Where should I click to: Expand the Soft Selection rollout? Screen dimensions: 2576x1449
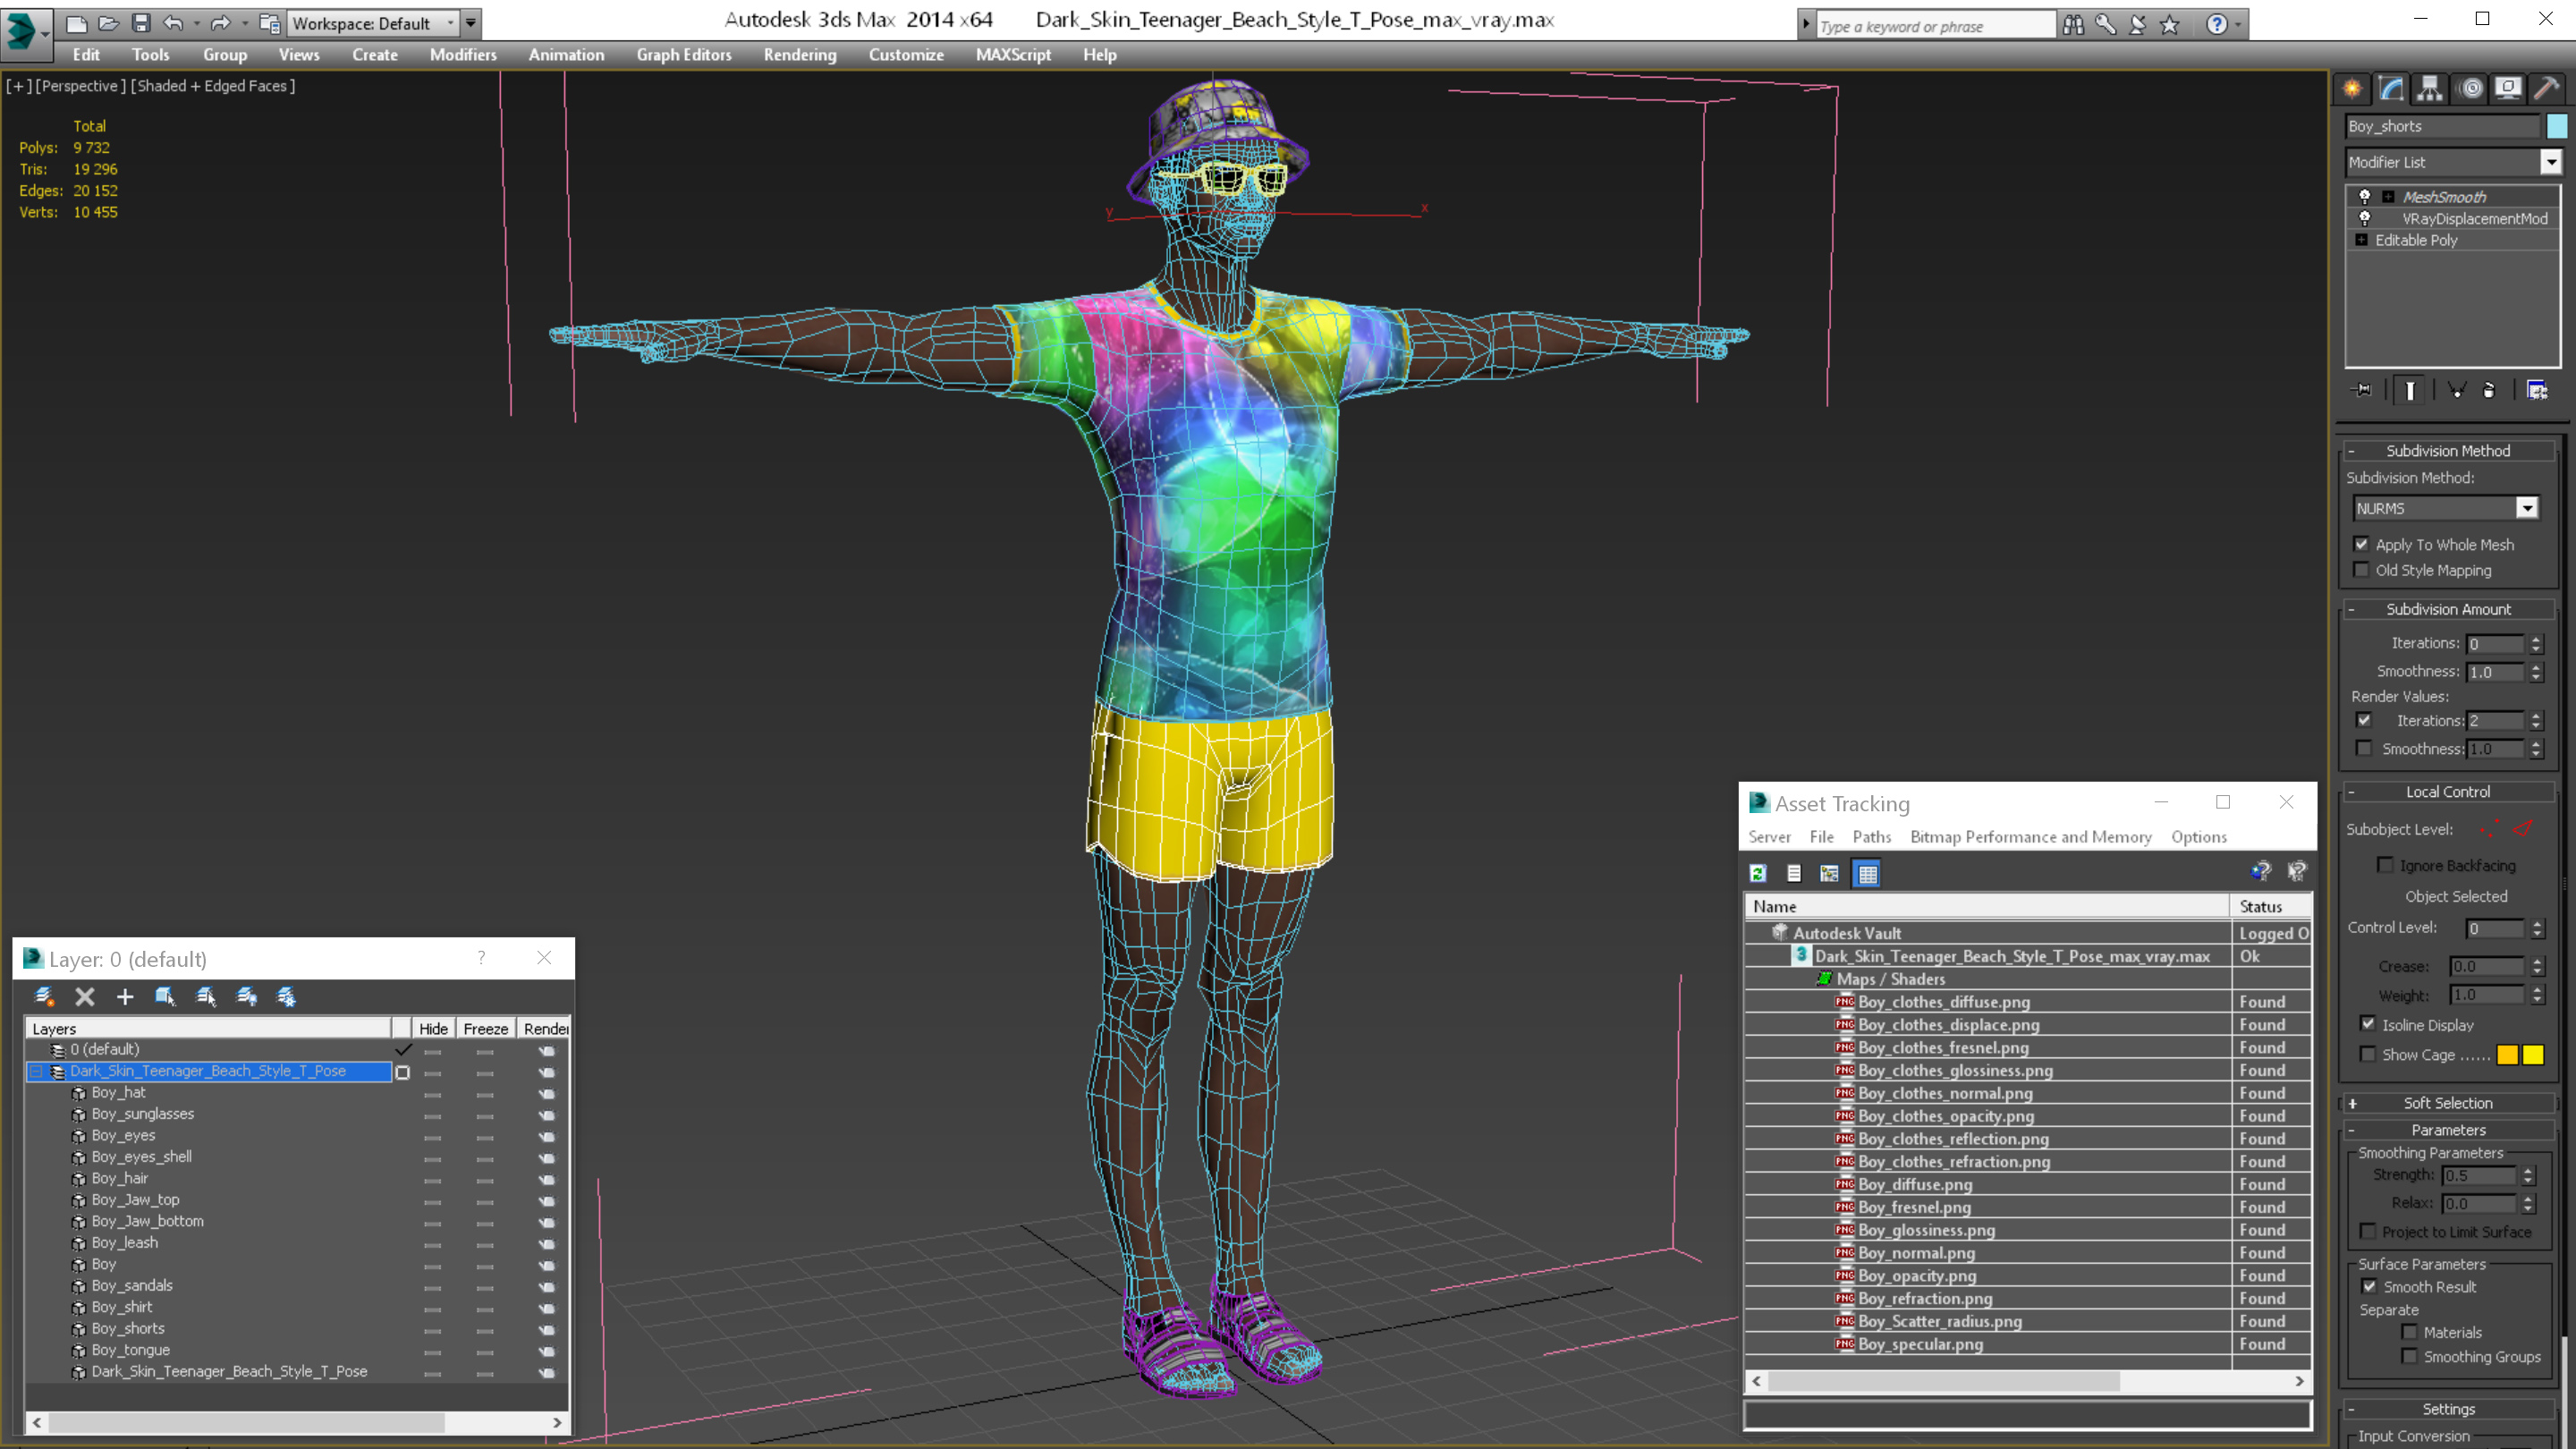(x=2448, y=1103)
